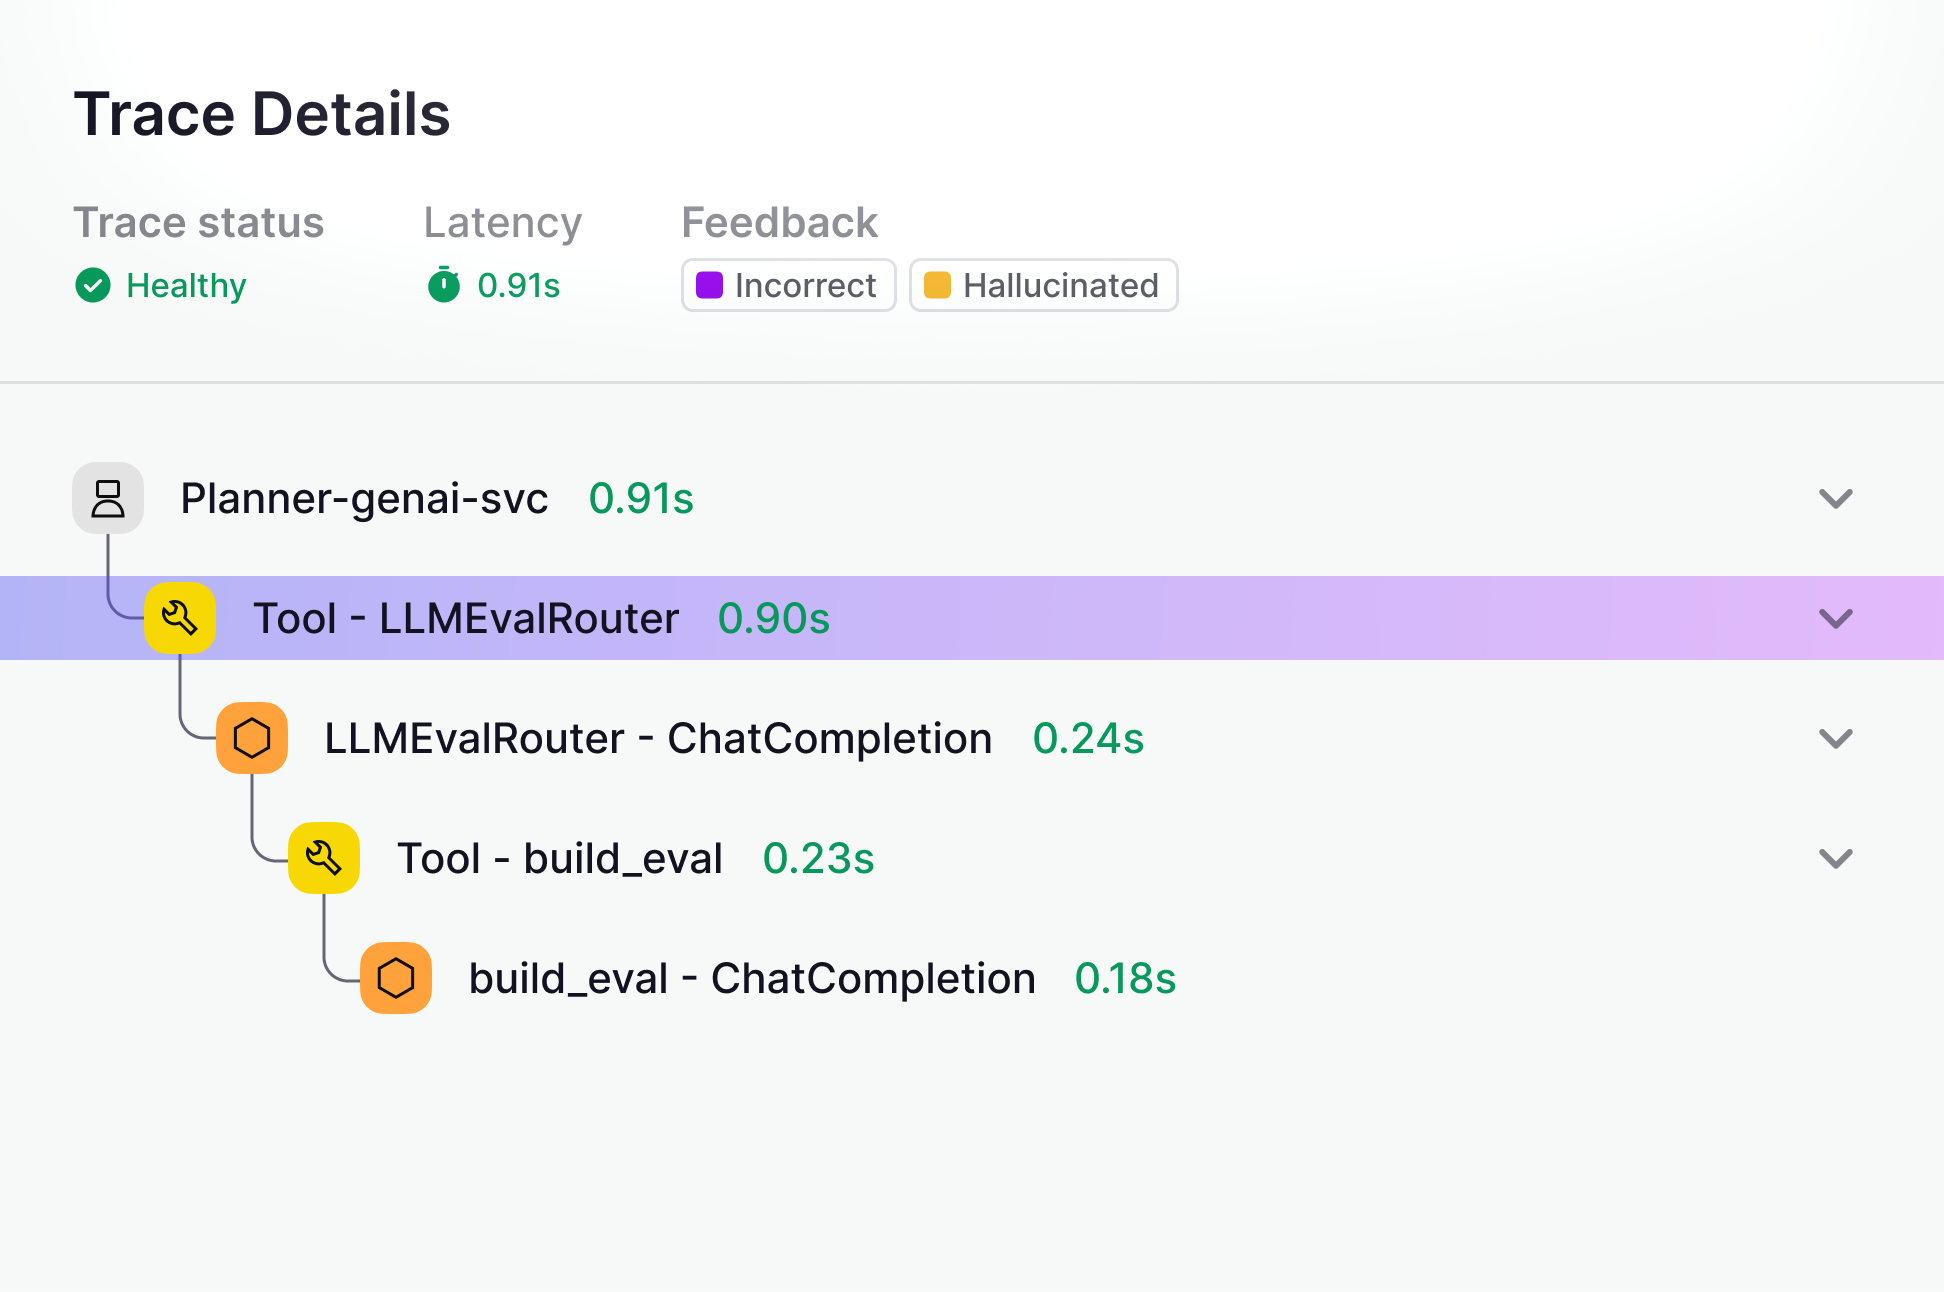Click the purple Incorrect color swatch
The image size is (1944, 1292).
[x=709, y=285]
